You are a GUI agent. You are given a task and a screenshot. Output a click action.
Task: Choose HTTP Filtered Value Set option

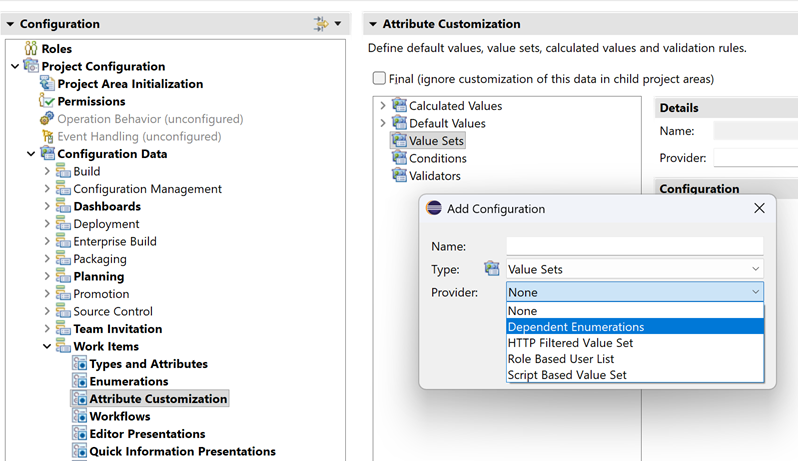click(570, 343)
